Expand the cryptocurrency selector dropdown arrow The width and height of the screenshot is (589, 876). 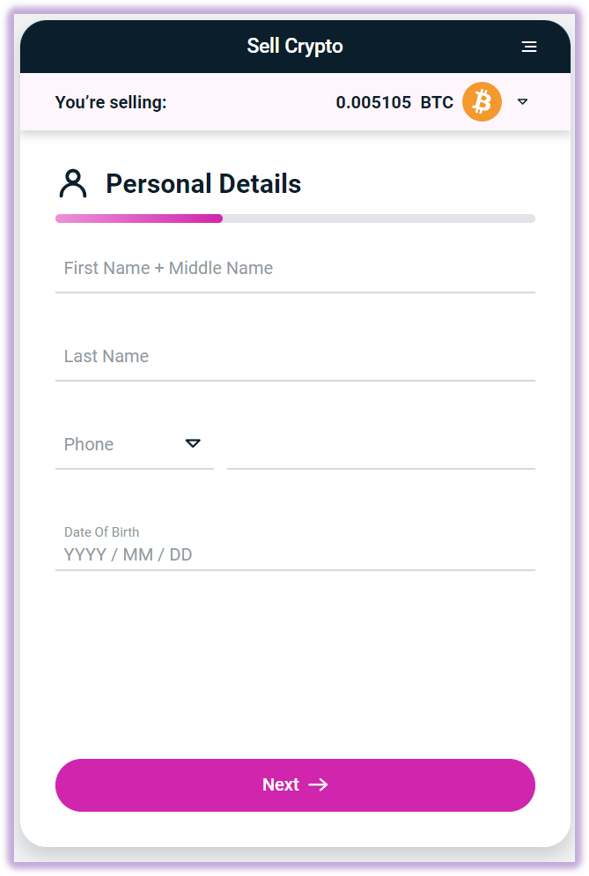(x=522, y=102)
